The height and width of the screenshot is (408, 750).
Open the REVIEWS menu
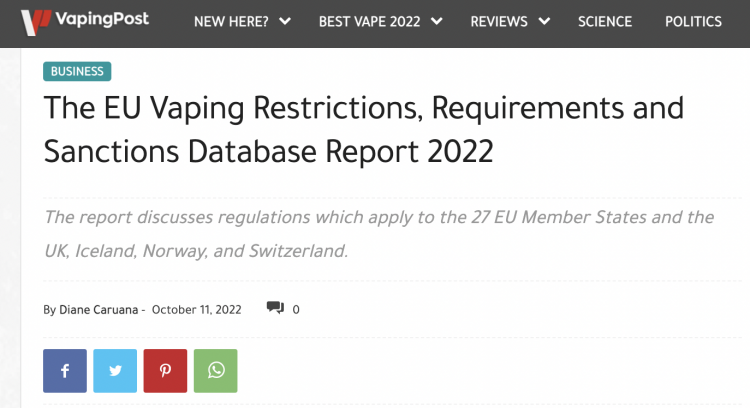[x=499, y=22]
